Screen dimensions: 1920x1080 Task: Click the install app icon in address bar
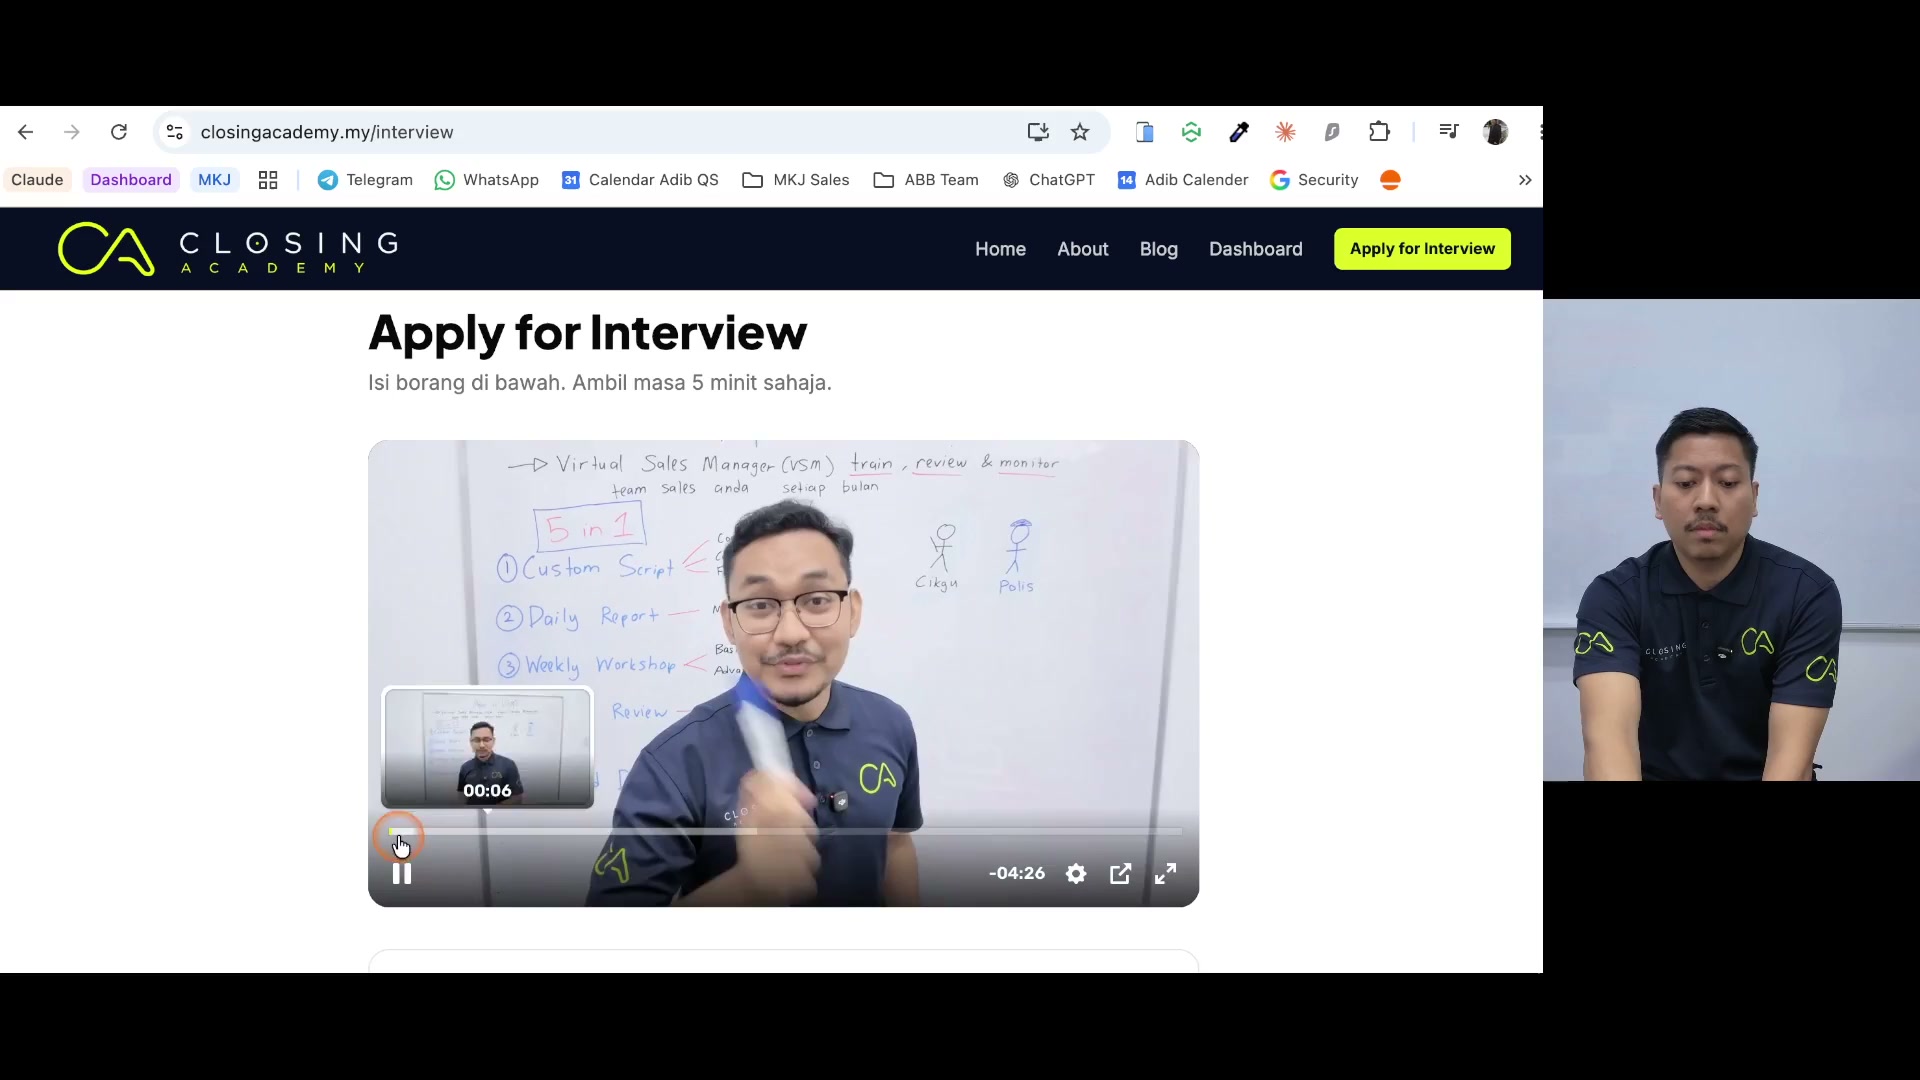(x=1038, y=132)
